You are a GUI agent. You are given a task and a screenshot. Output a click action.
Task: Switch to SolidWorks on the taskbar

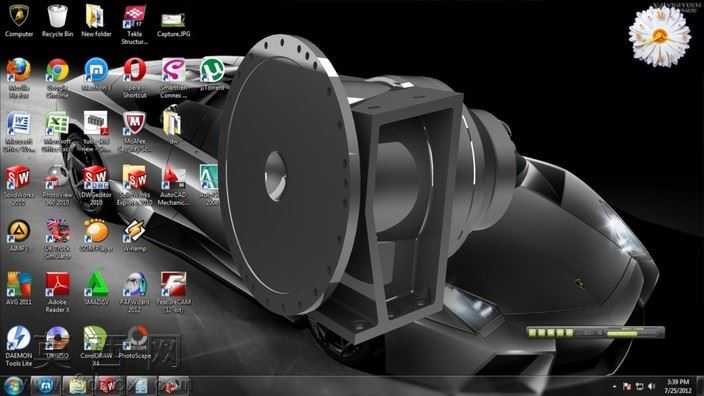[x=109, y=386]
